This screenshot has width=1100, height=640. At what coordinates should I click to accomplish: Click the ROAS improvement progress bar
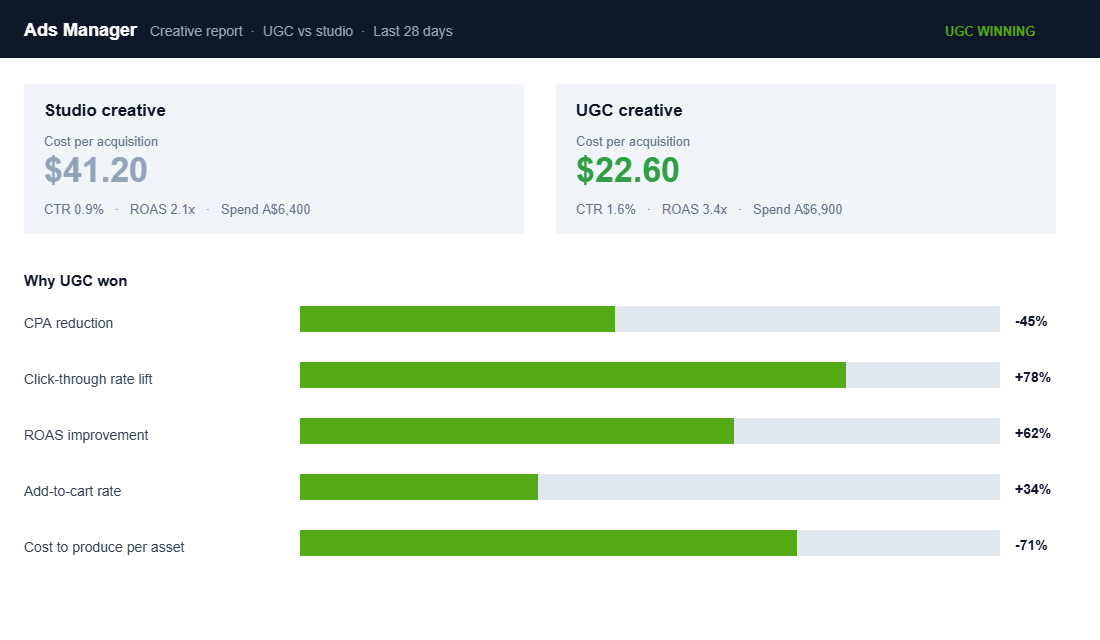pos(650,431)
